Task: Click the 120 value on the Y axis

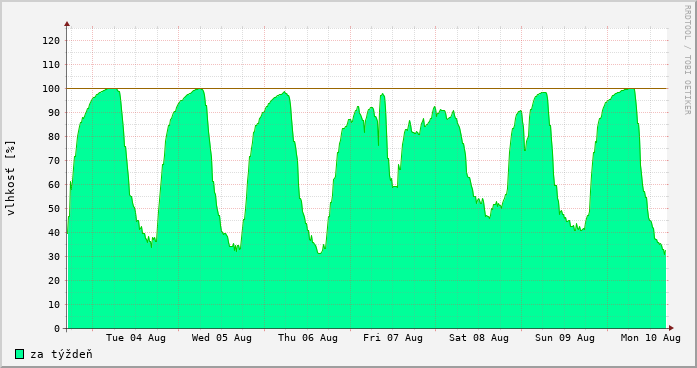Action: coord(51,40)
